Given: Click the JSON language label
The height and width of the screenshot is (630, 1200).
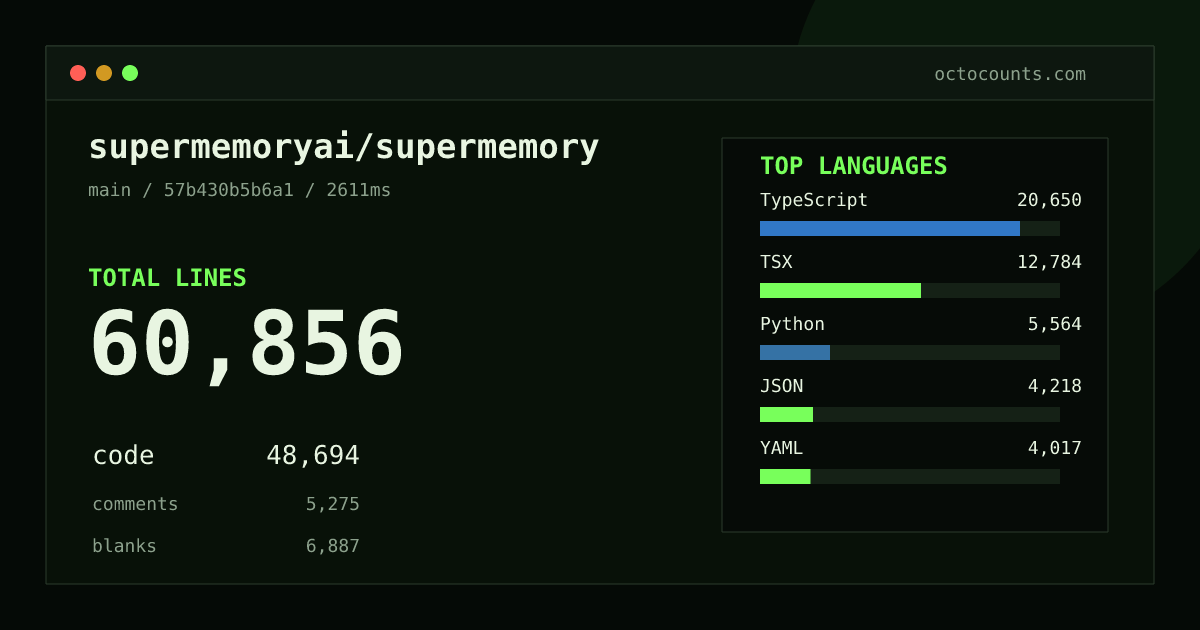Looking at the screenshot, I should 781,386.
